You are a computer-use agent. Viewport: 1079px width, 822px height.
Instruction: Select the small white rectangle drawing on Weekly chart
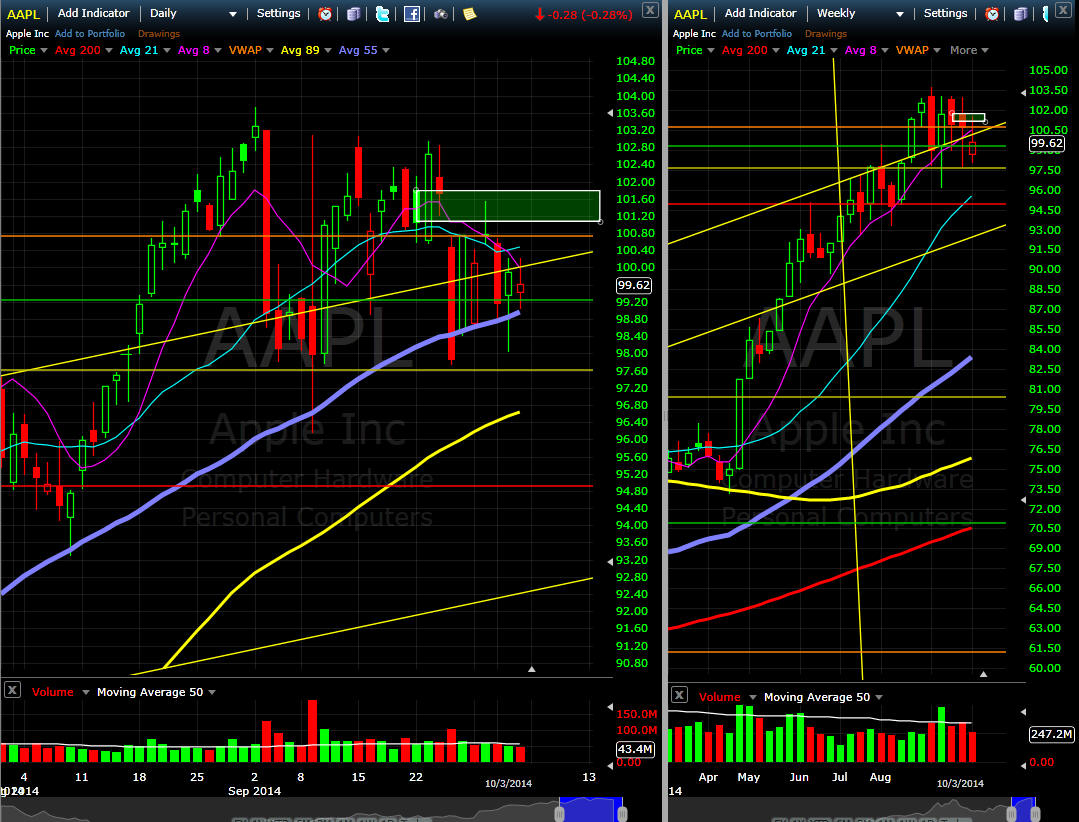click(969, 118)
